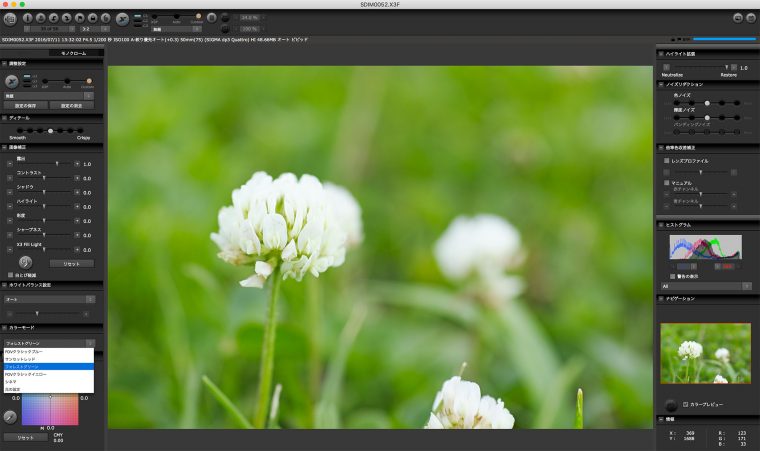Viewport: 760px width, 451px height.
Task: Select the Custom point on adjustment mode selector
Action: [89, 81]
